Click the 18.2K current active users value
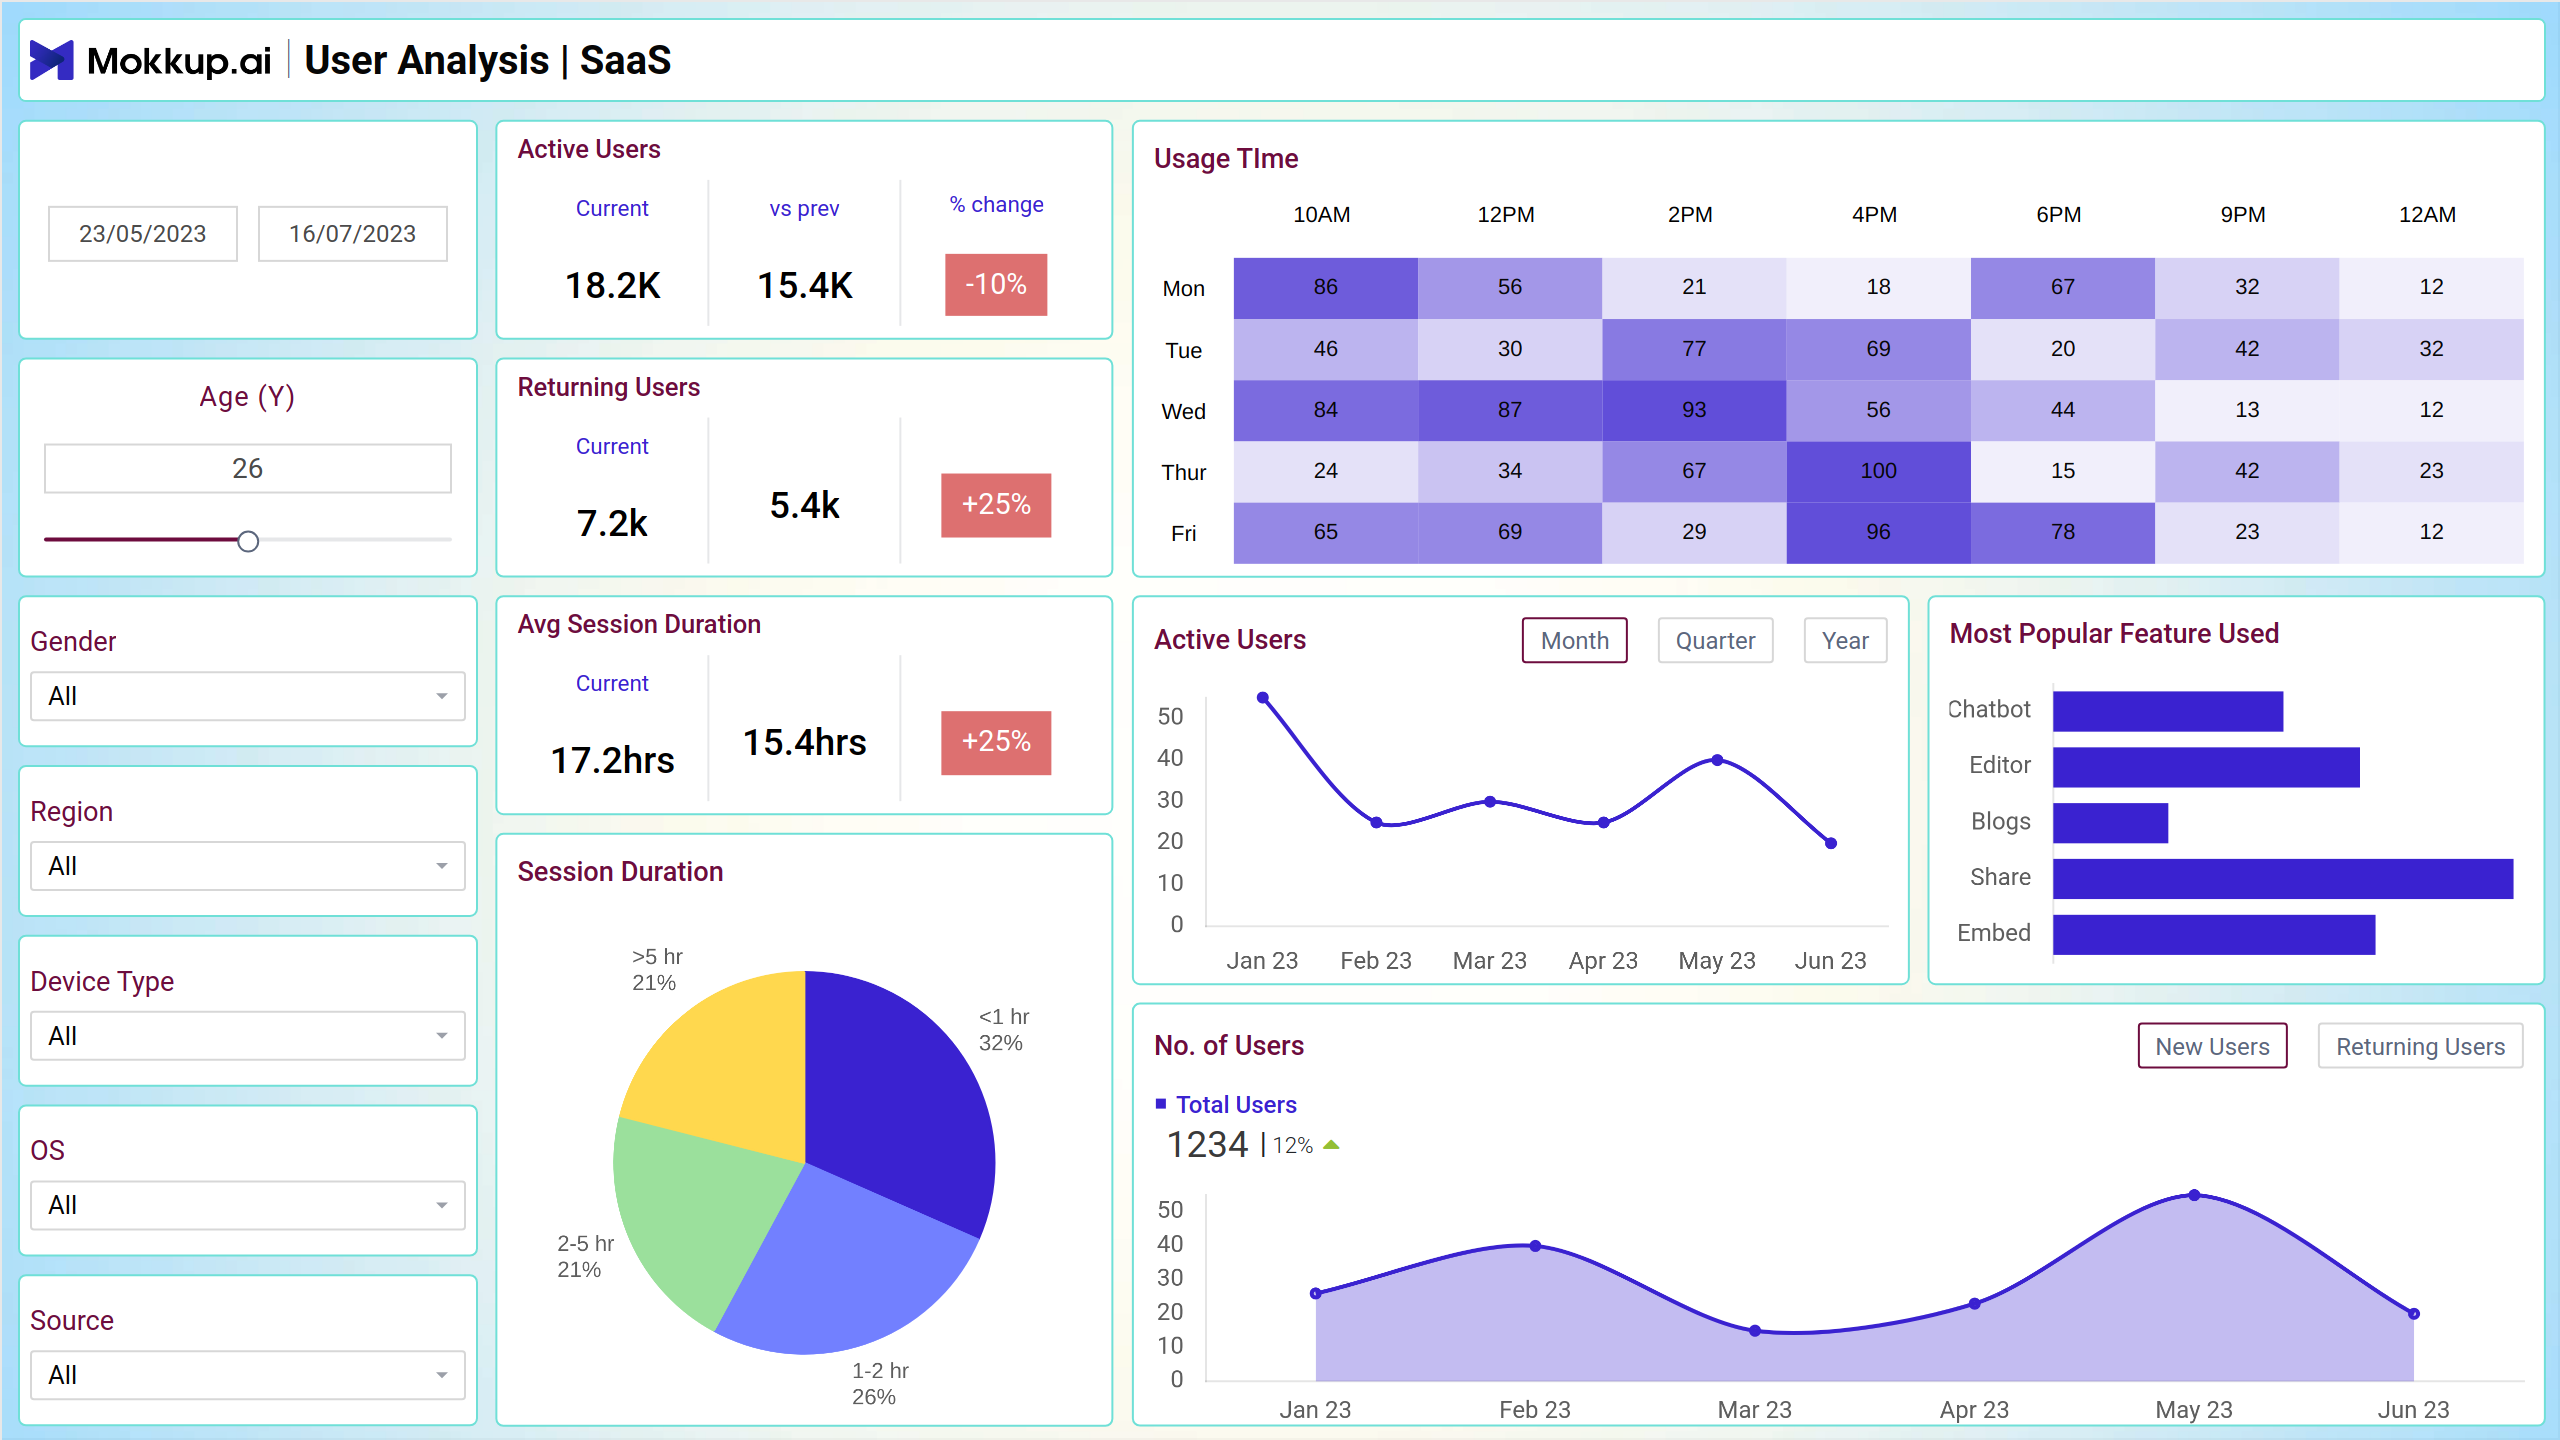The image size is (2560, 1440). [613, 286]
